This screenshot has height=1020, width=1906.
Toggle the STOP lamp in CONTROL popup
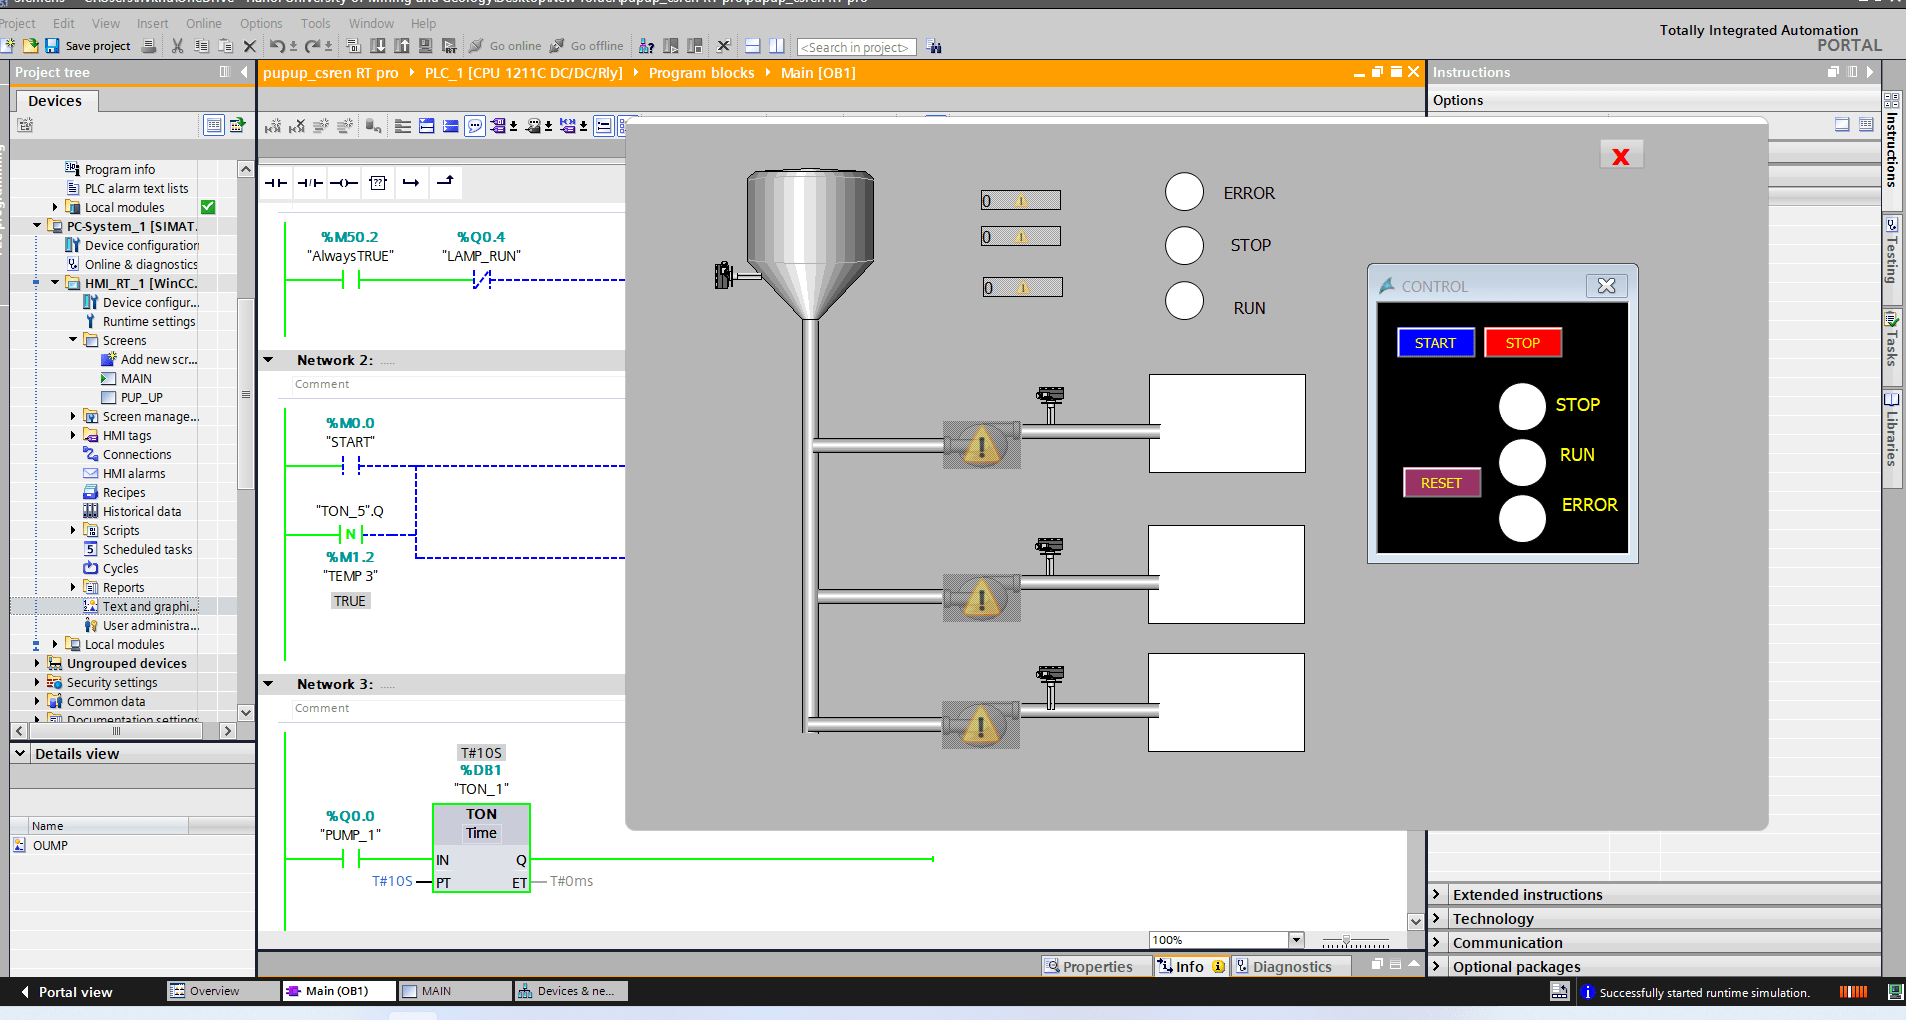coord(1522,406)
